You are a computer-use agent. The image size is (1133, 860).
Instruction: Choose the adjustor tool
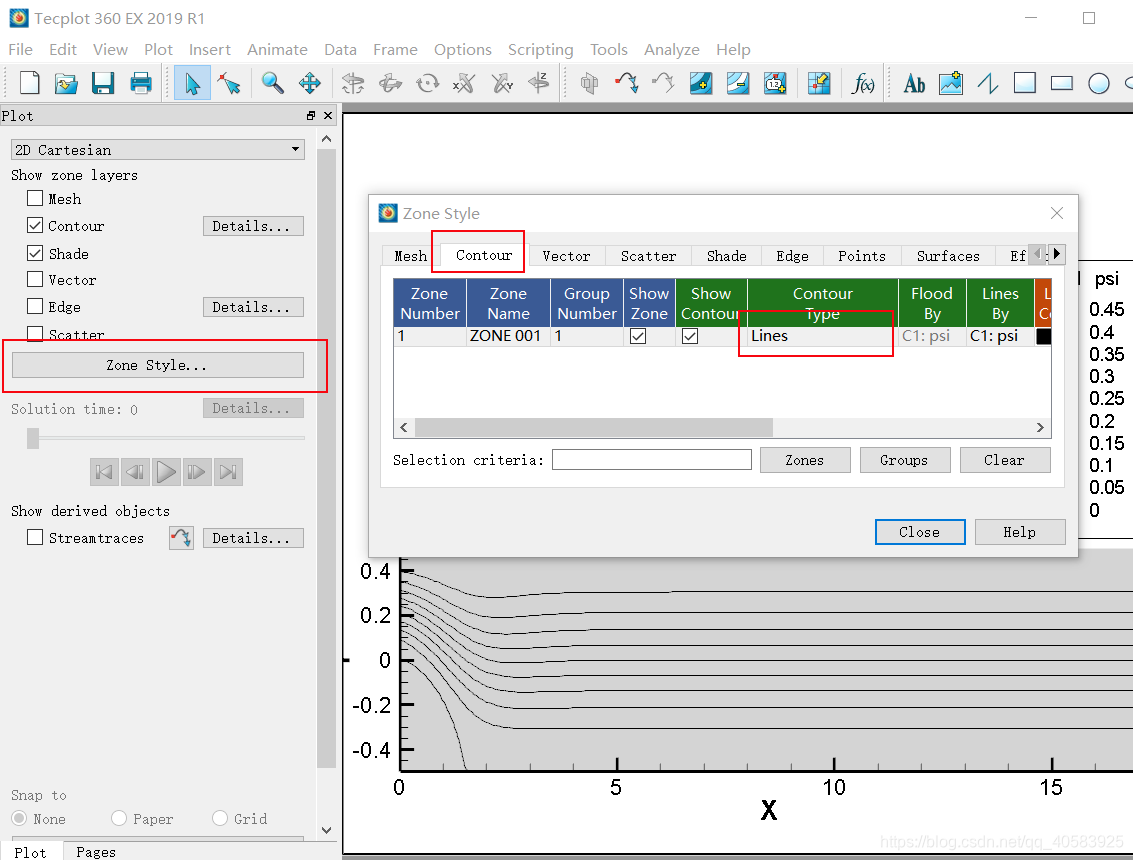230,83
